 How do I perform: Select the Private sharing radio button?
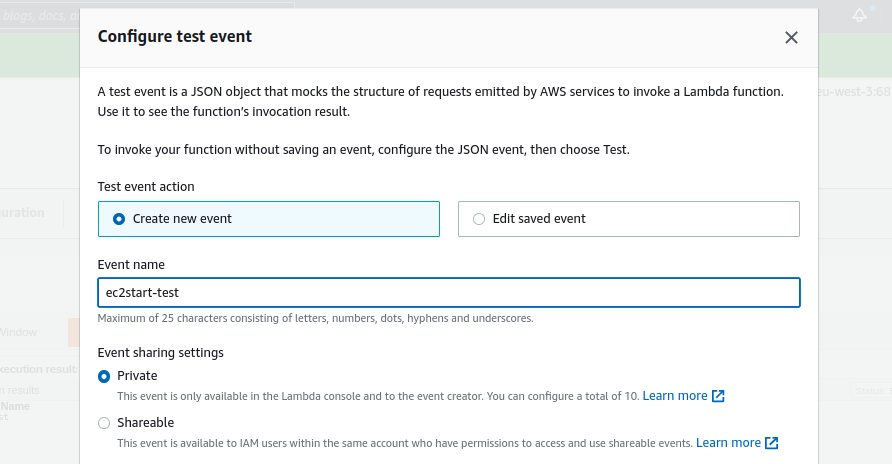pyautogui.click(x=104, y=376)
